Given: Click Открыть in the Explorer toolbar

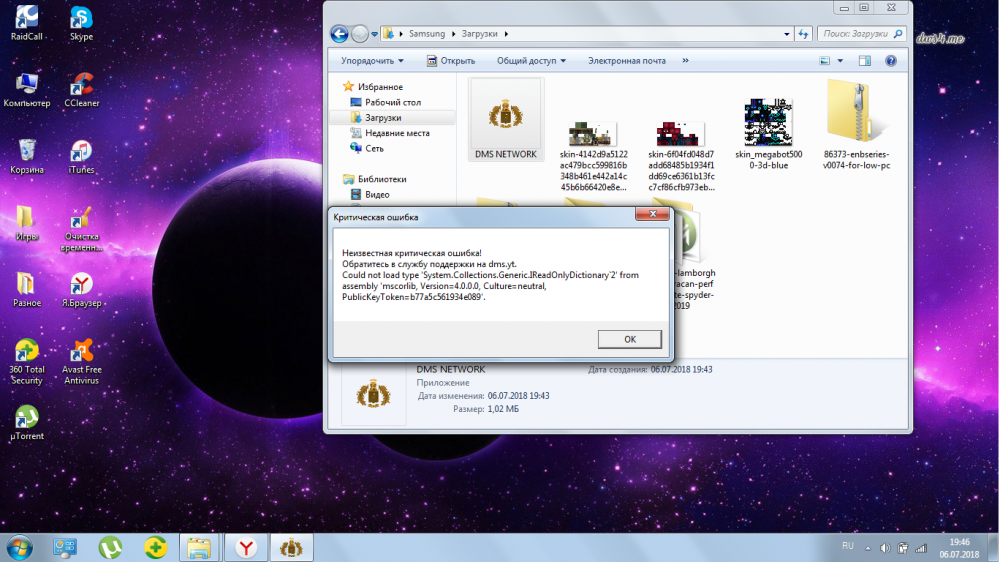Looking at the screenshot, I should 451,61.
